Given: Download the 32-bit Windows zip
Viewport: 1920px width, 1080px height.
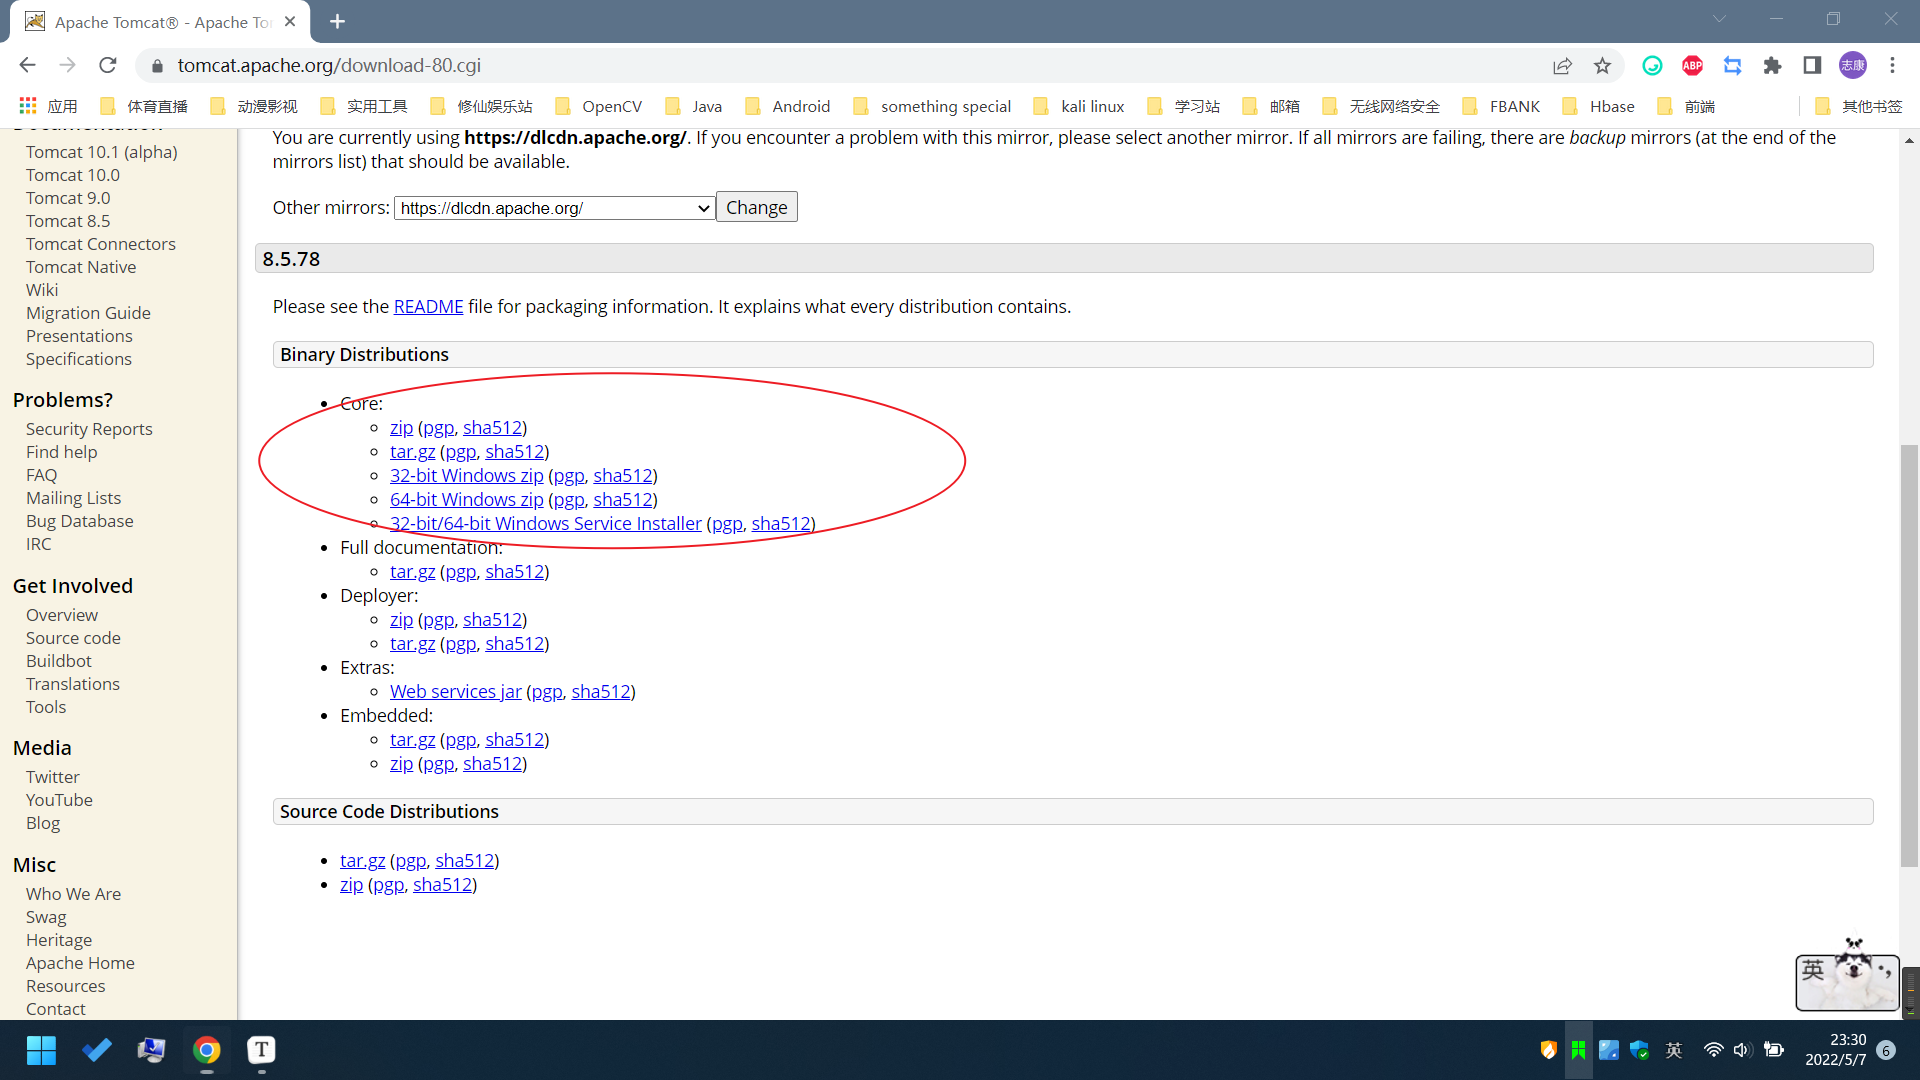Looking at the screenshot, I should click(x=467, y=475).
